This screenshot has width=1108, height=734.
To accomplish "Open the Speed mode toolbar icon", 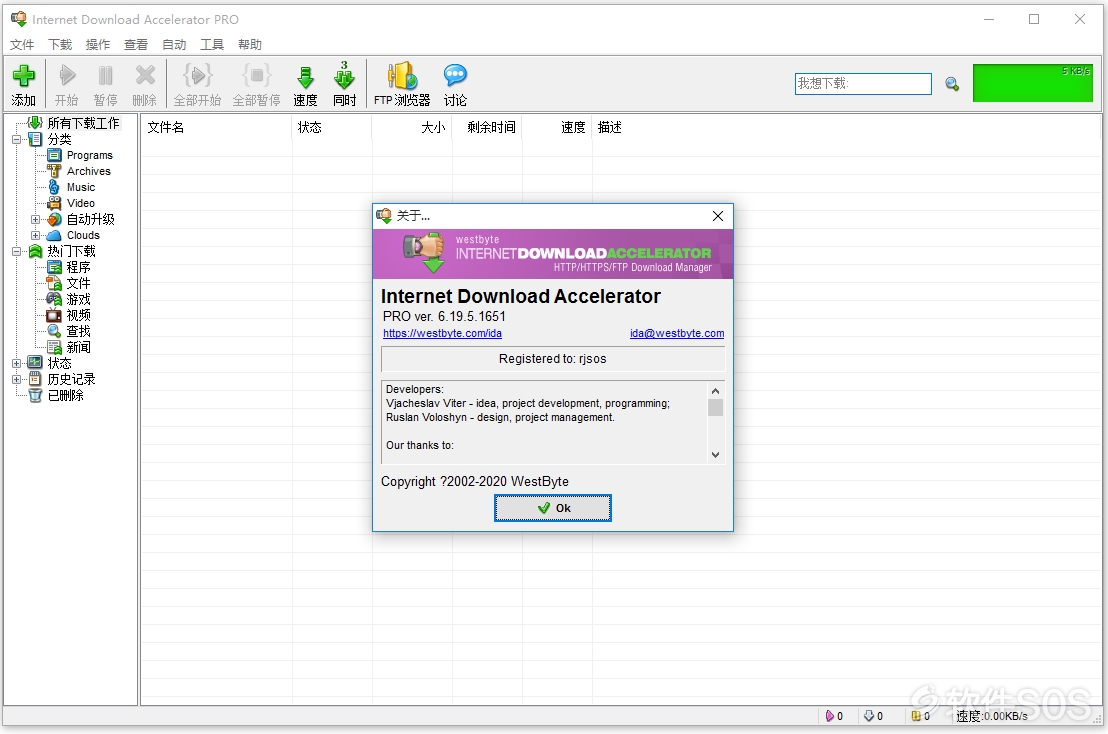I will (x=305, y=76).
